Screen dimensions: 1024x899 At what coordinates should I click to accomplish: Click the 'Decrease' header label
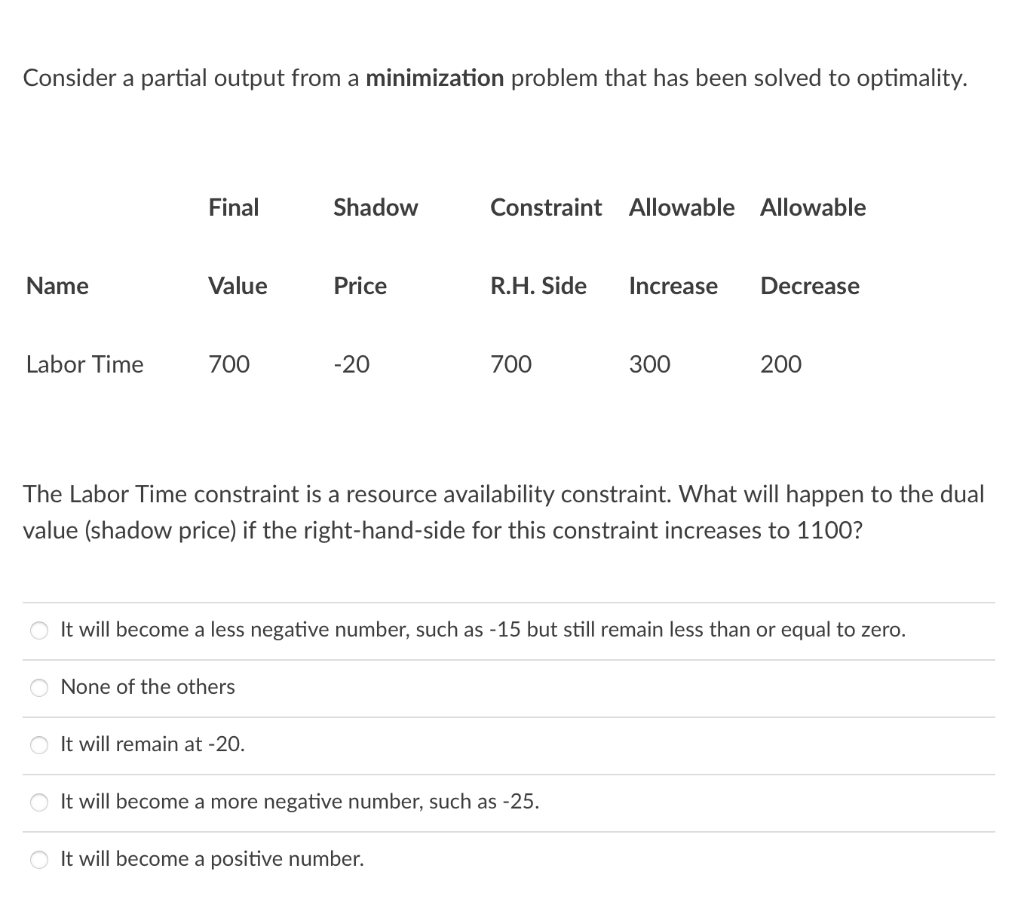(809, 286)
